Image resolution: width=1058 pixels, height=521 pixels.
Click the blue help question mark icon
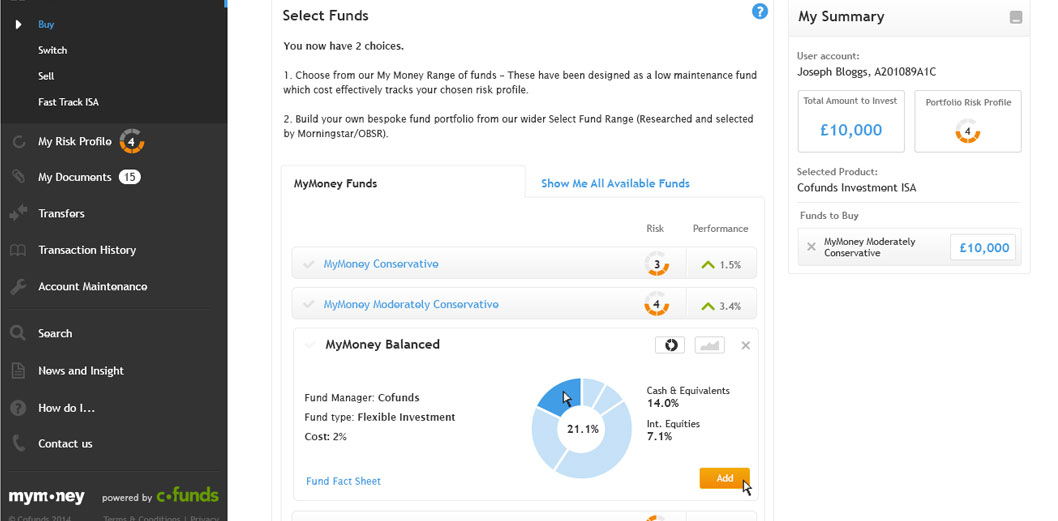tap(760, 11)
